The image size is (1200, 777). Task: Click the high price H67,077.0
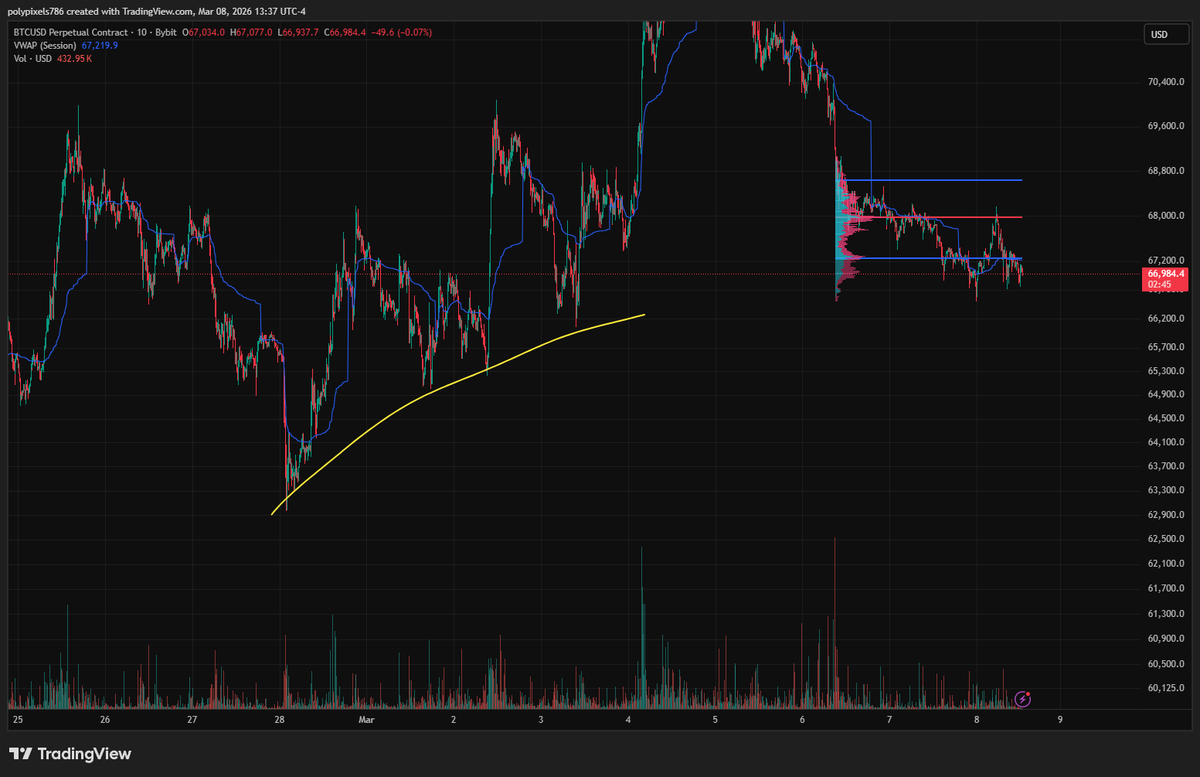(x=250, y=31)
